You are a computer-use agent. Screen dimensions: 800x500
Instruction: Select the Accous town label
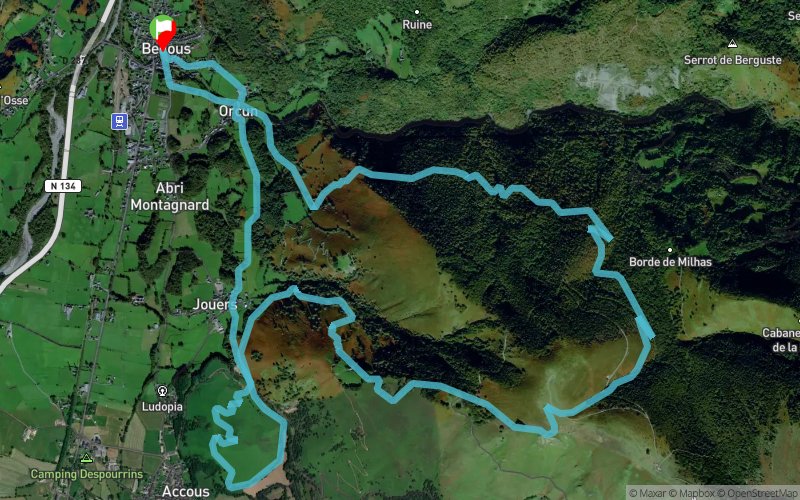tap(186, 491)
